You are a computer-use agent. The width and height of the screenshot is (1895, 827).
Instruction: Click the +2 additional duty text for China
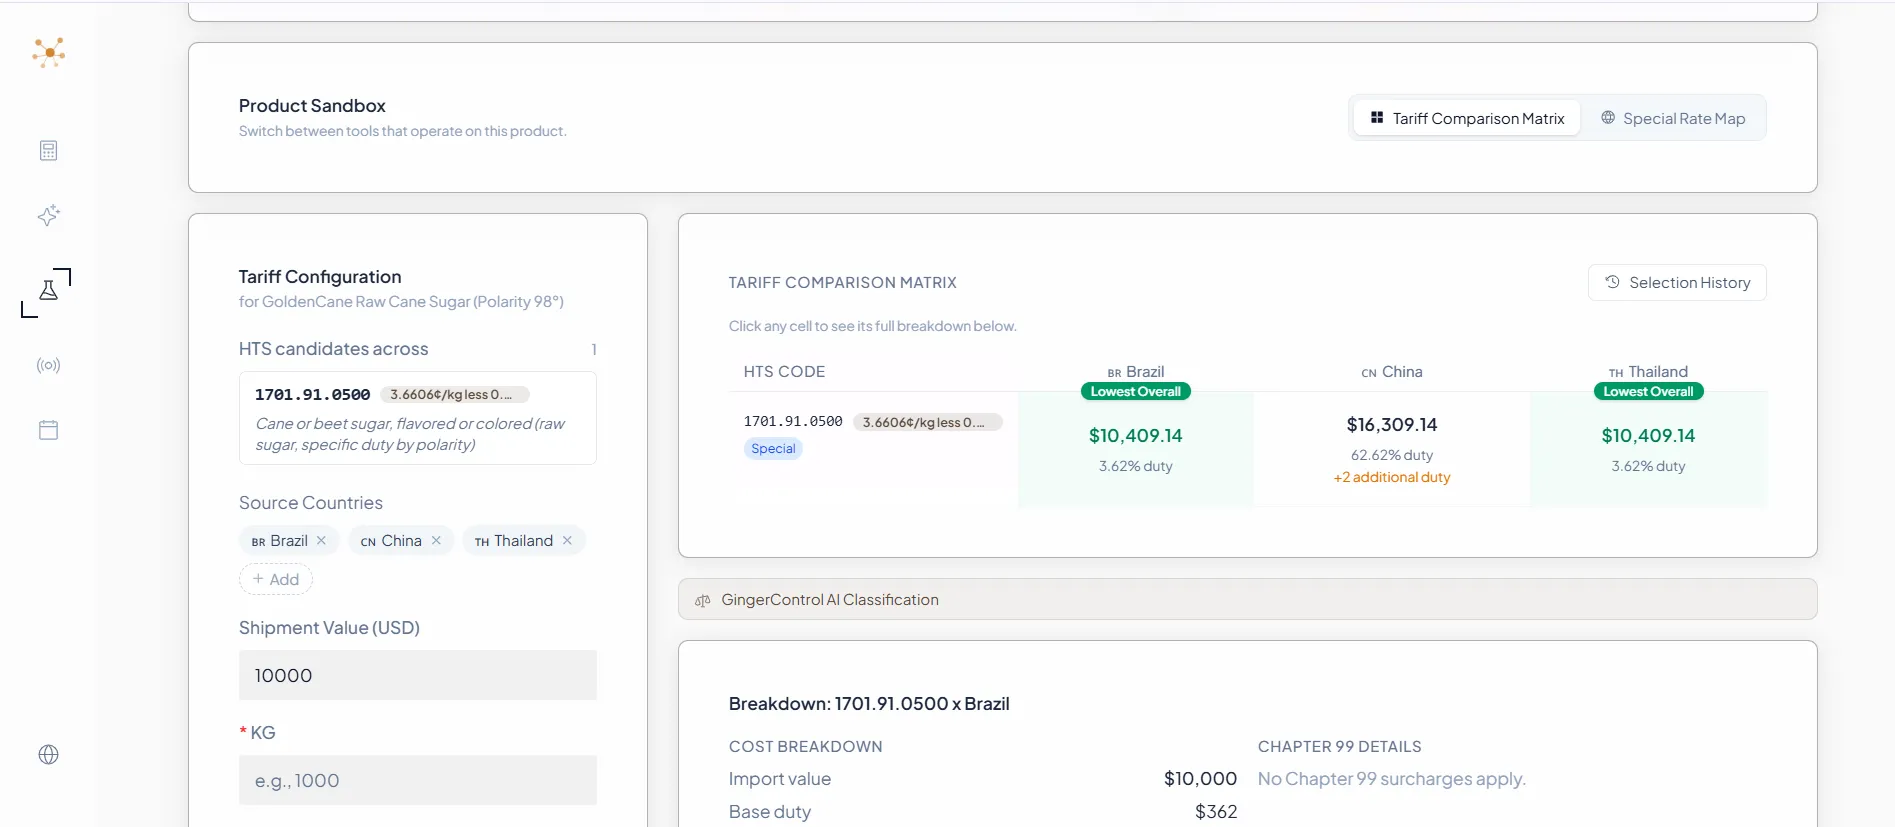tap(1391, 477)
